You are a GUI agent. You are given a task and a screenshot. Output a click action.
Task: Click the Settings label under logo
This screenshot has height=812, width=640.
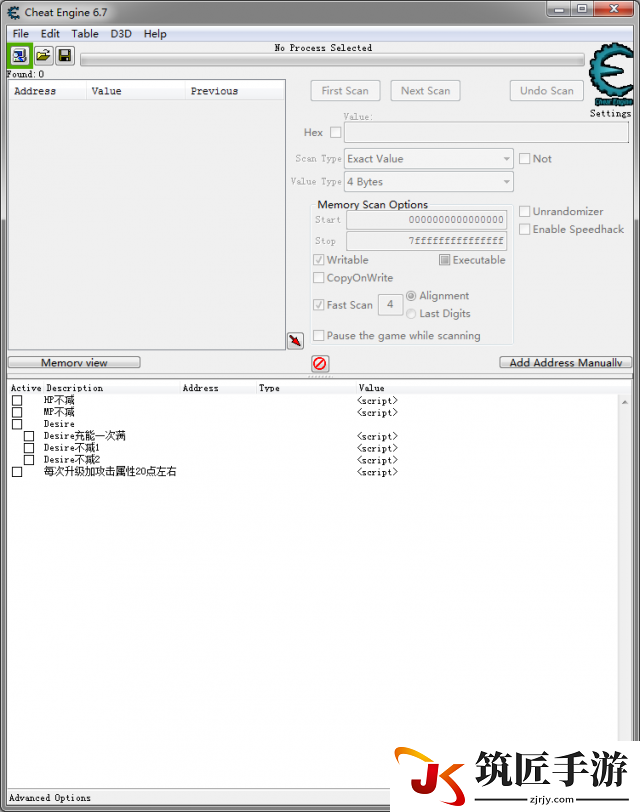(610, 113)
